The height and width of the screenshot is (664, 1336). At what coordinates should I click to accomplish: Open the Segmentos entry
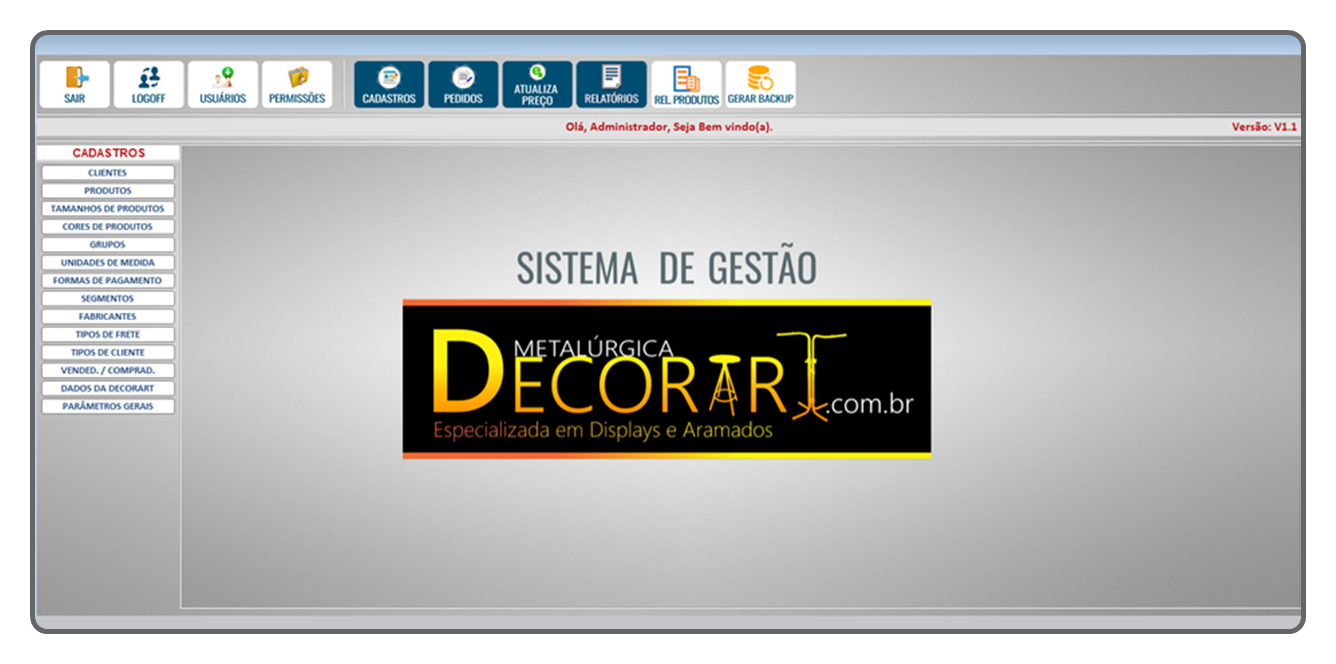[108, 299]
